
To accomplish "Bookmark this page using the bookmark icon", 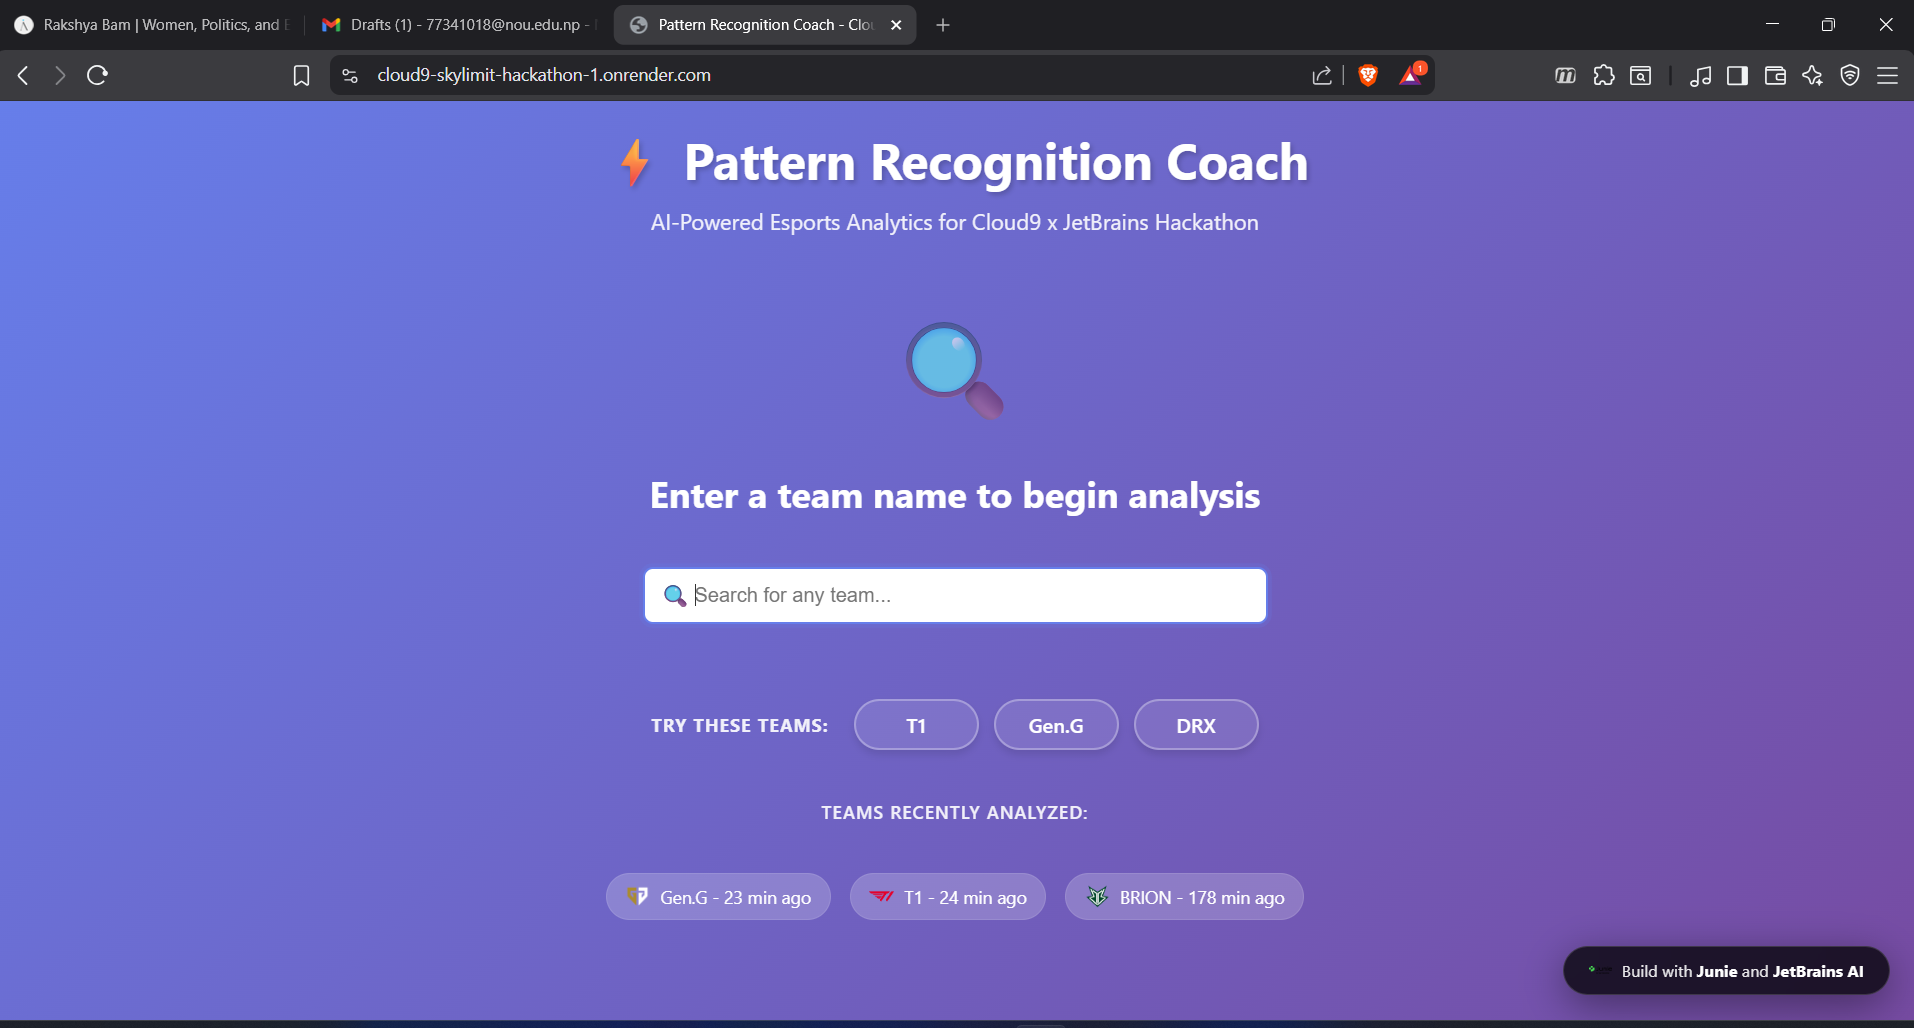I will pos(301,75).
